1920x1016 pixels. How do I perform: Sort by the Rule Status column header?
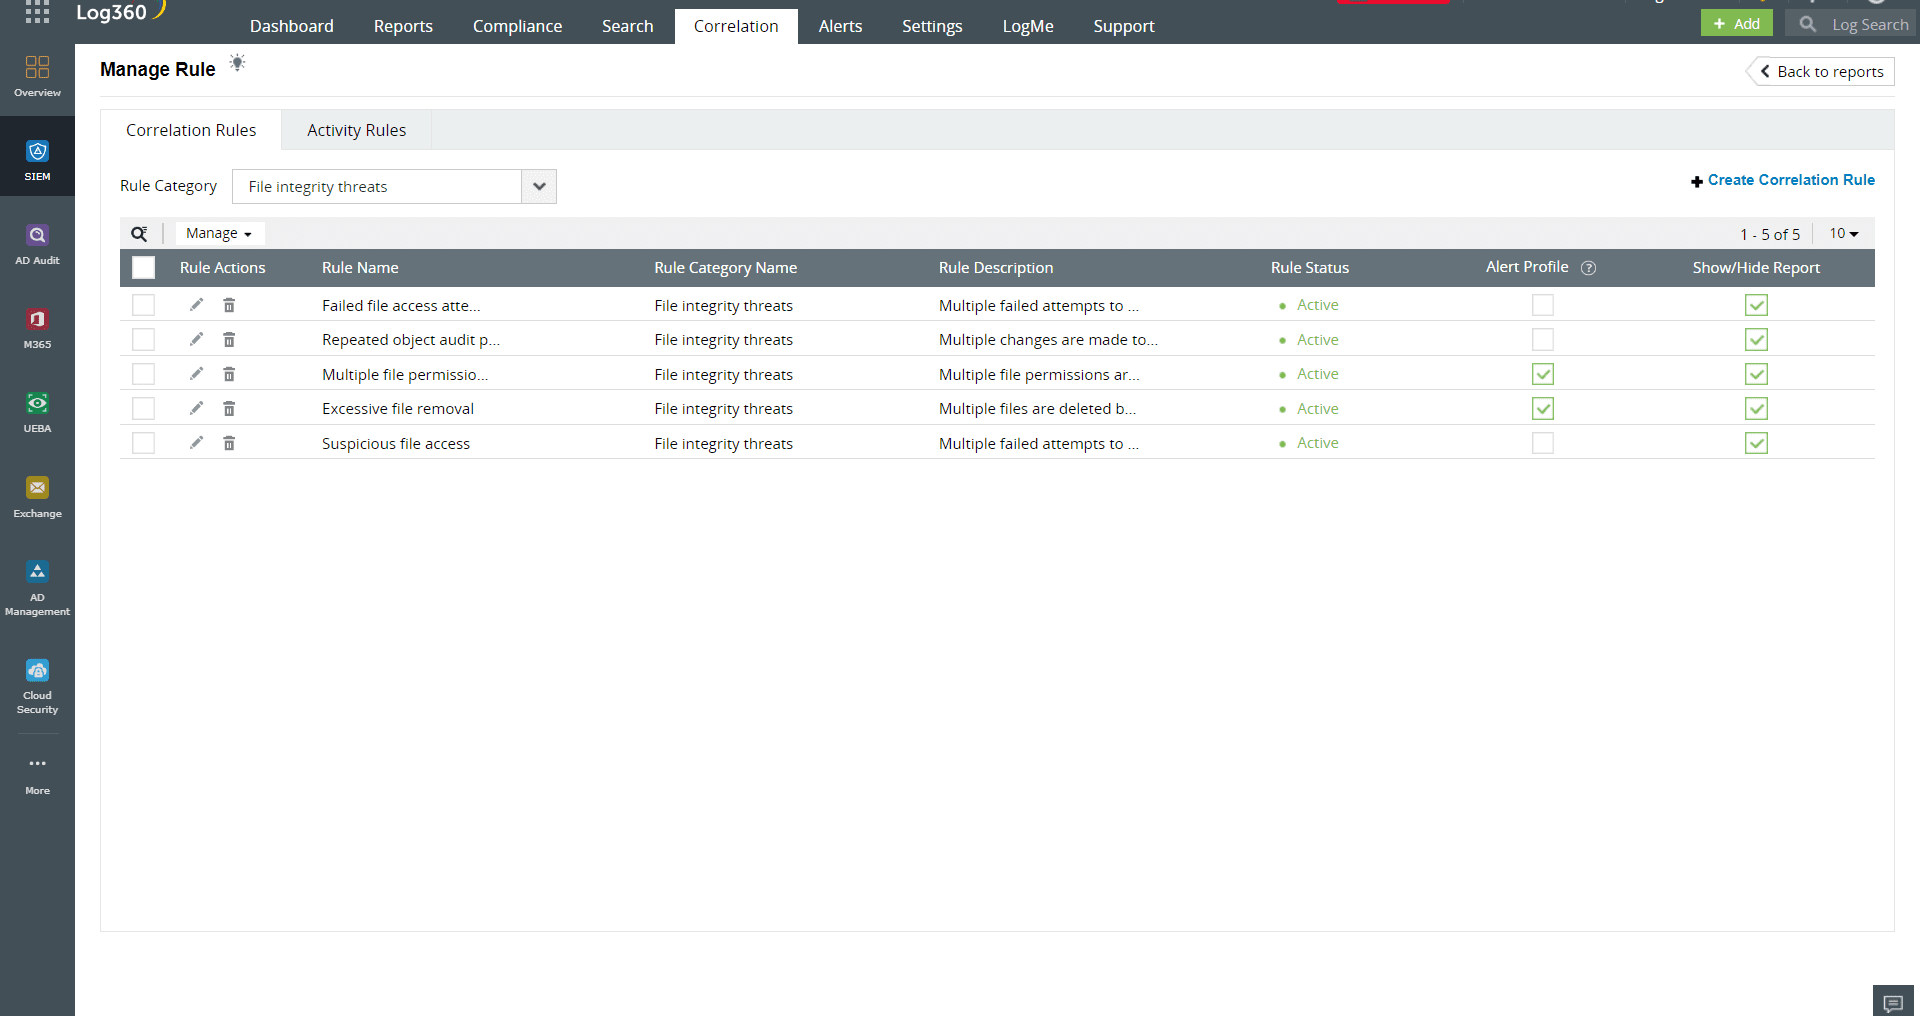pyautogui.click(x=1310, y=268)
